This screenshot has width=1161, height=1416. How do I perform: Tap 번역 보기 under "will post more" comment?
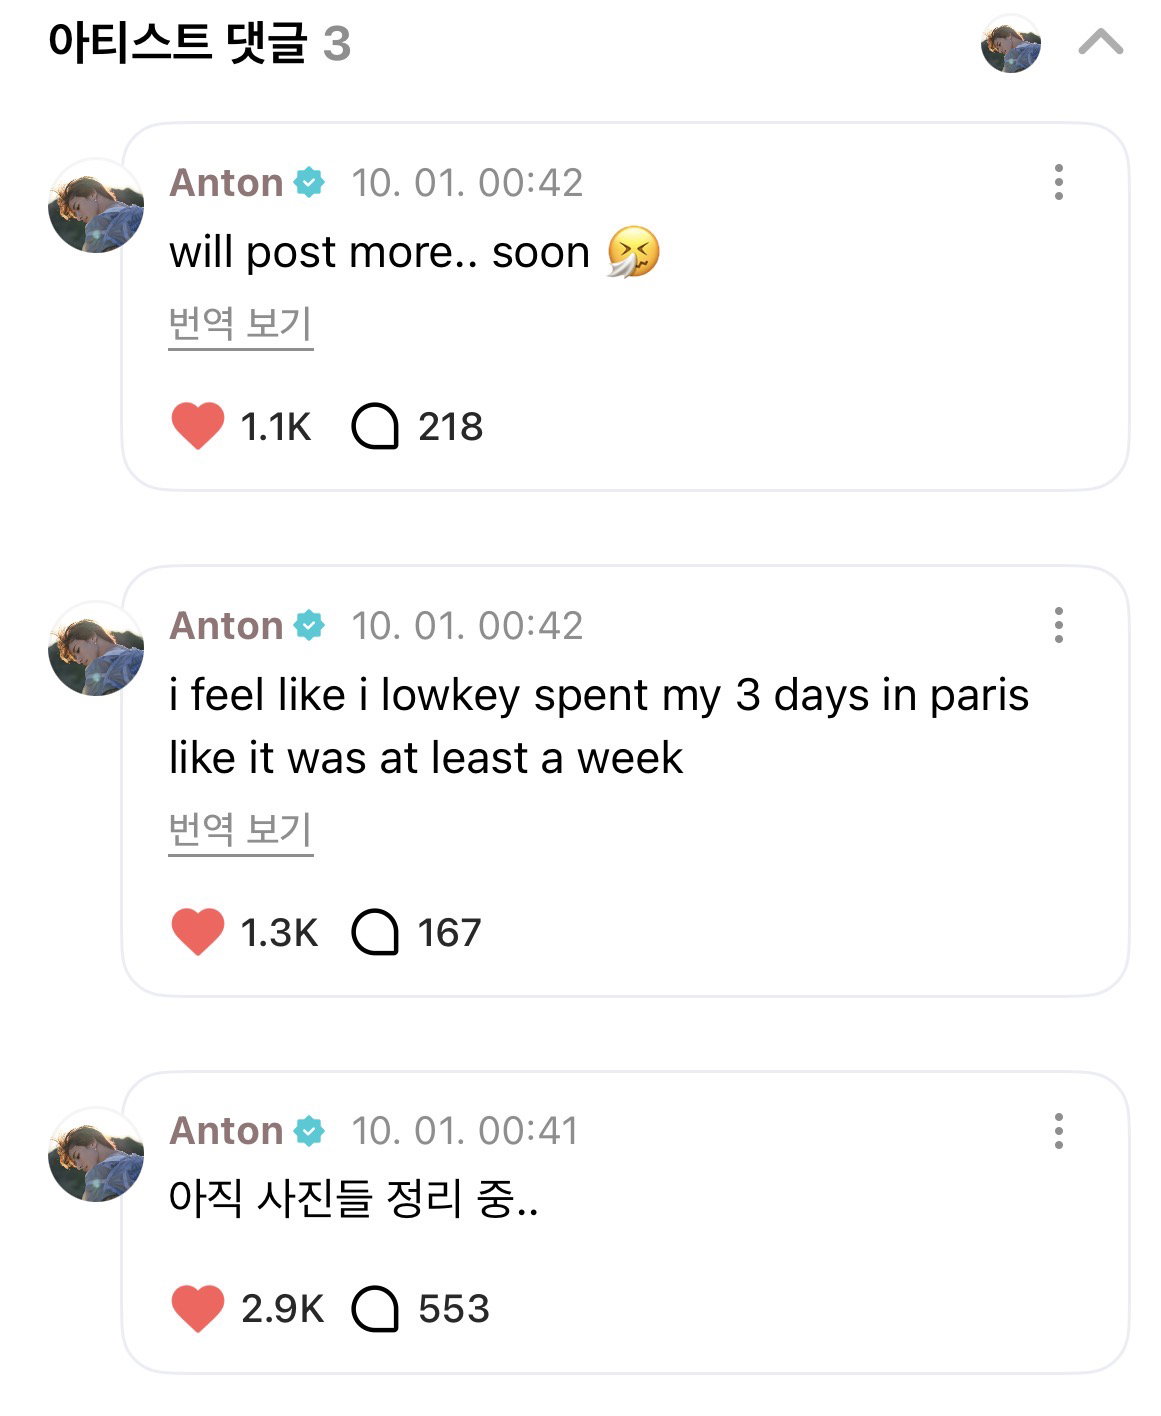[240, 325]
